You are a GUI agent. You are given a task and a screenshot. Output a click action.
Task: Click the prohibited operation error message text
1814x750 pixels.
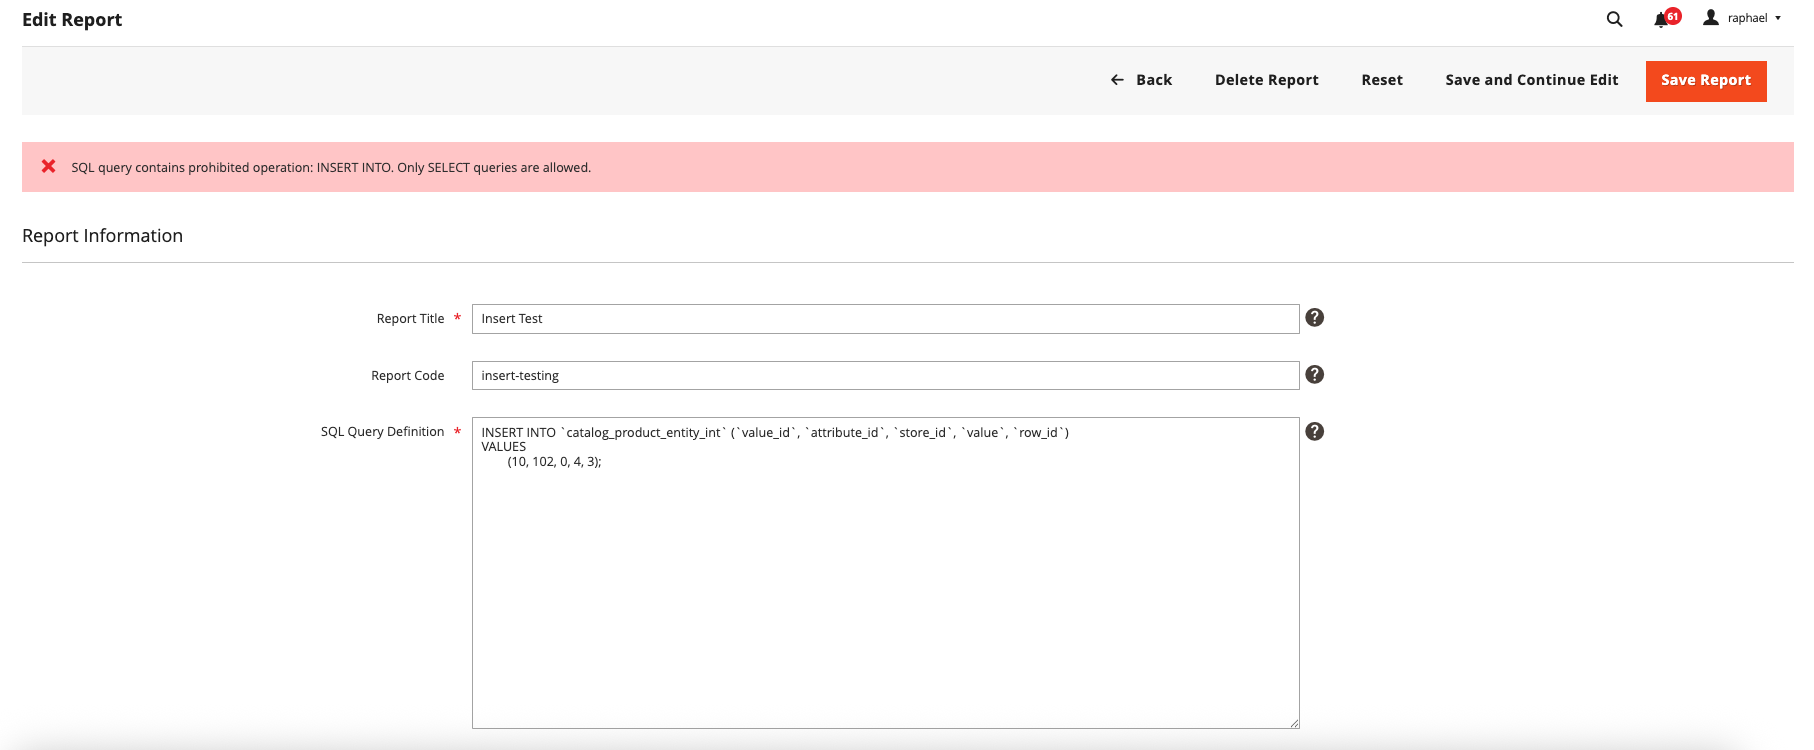coord(331,168)
